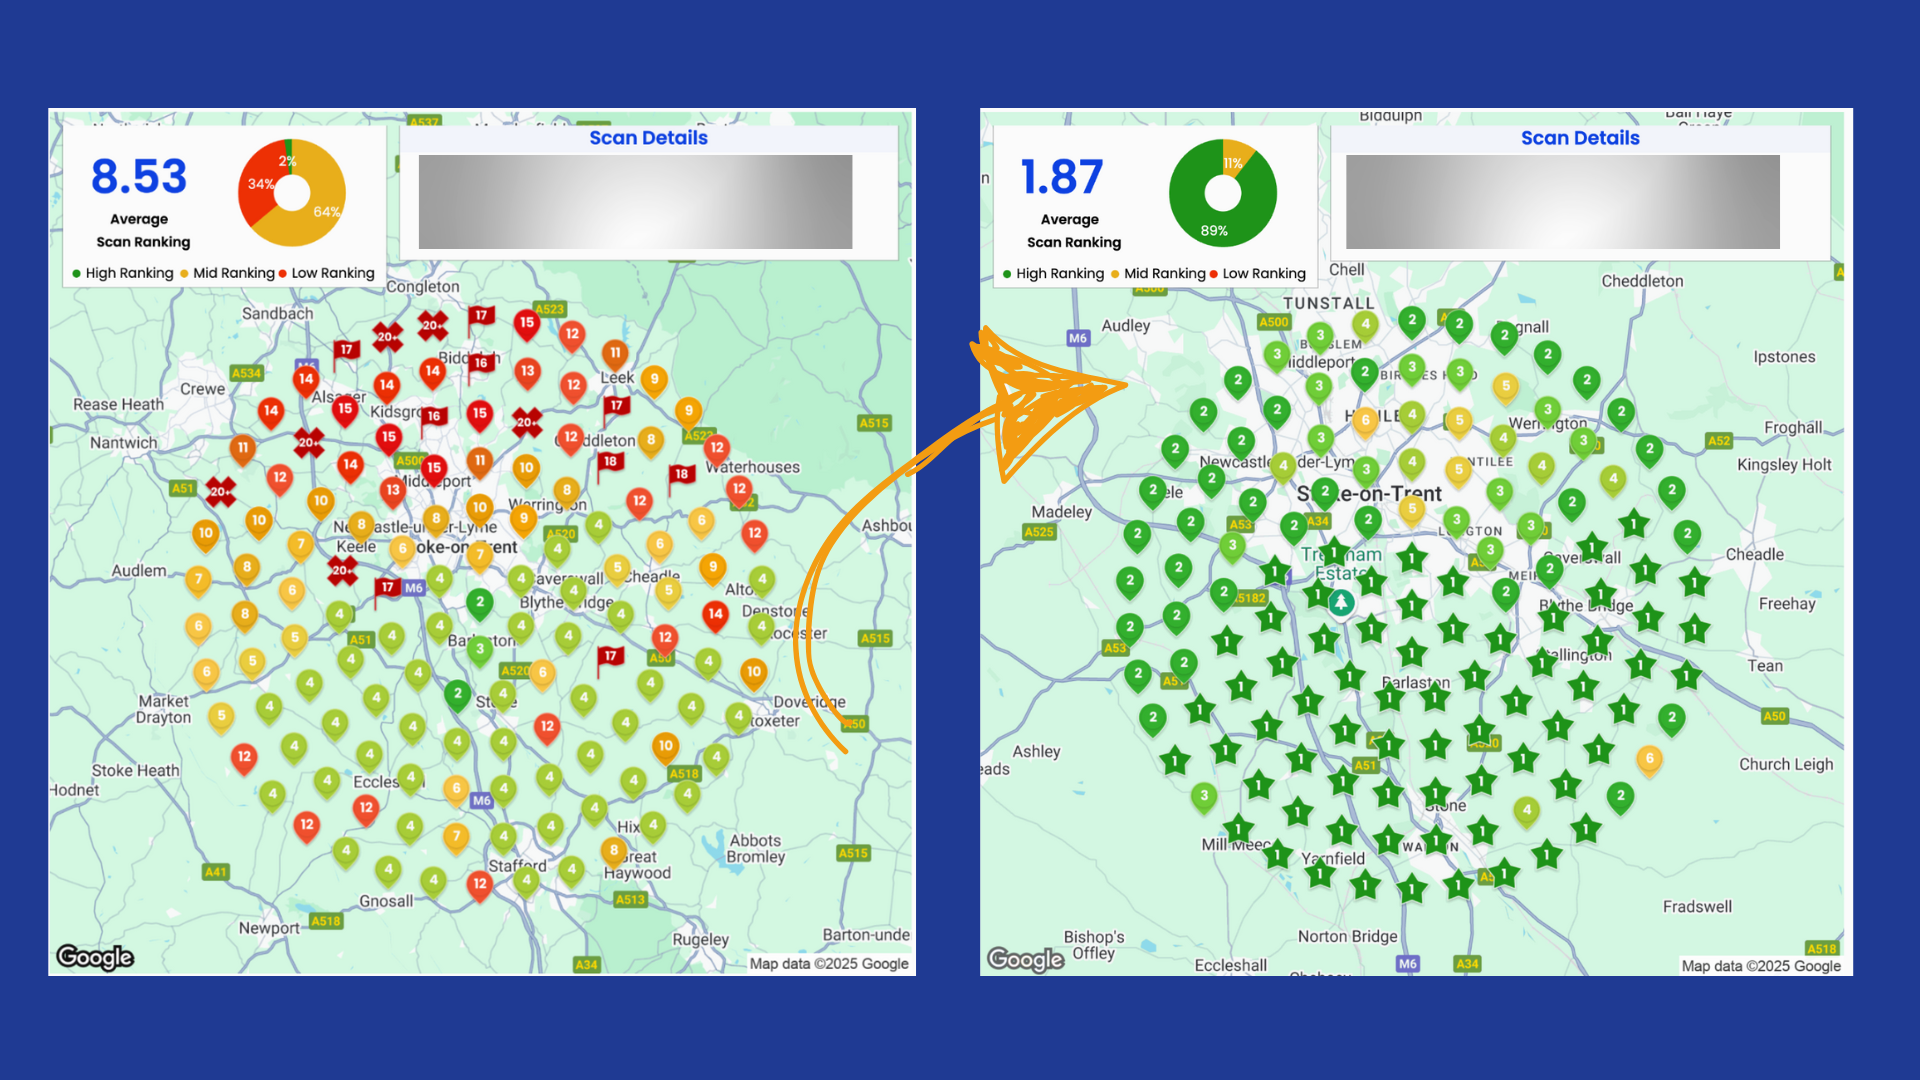Select the orange 10 pin above Doveridge
Screen dimensions: 1920x1080
pos(753,674)
